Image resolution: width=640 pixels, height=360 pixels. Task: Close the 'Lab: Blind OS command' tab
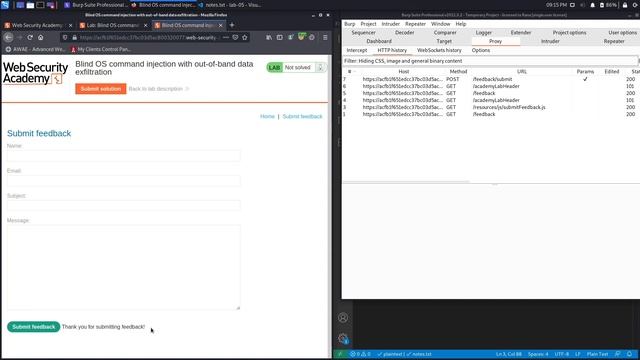click(x=145, y=25)
